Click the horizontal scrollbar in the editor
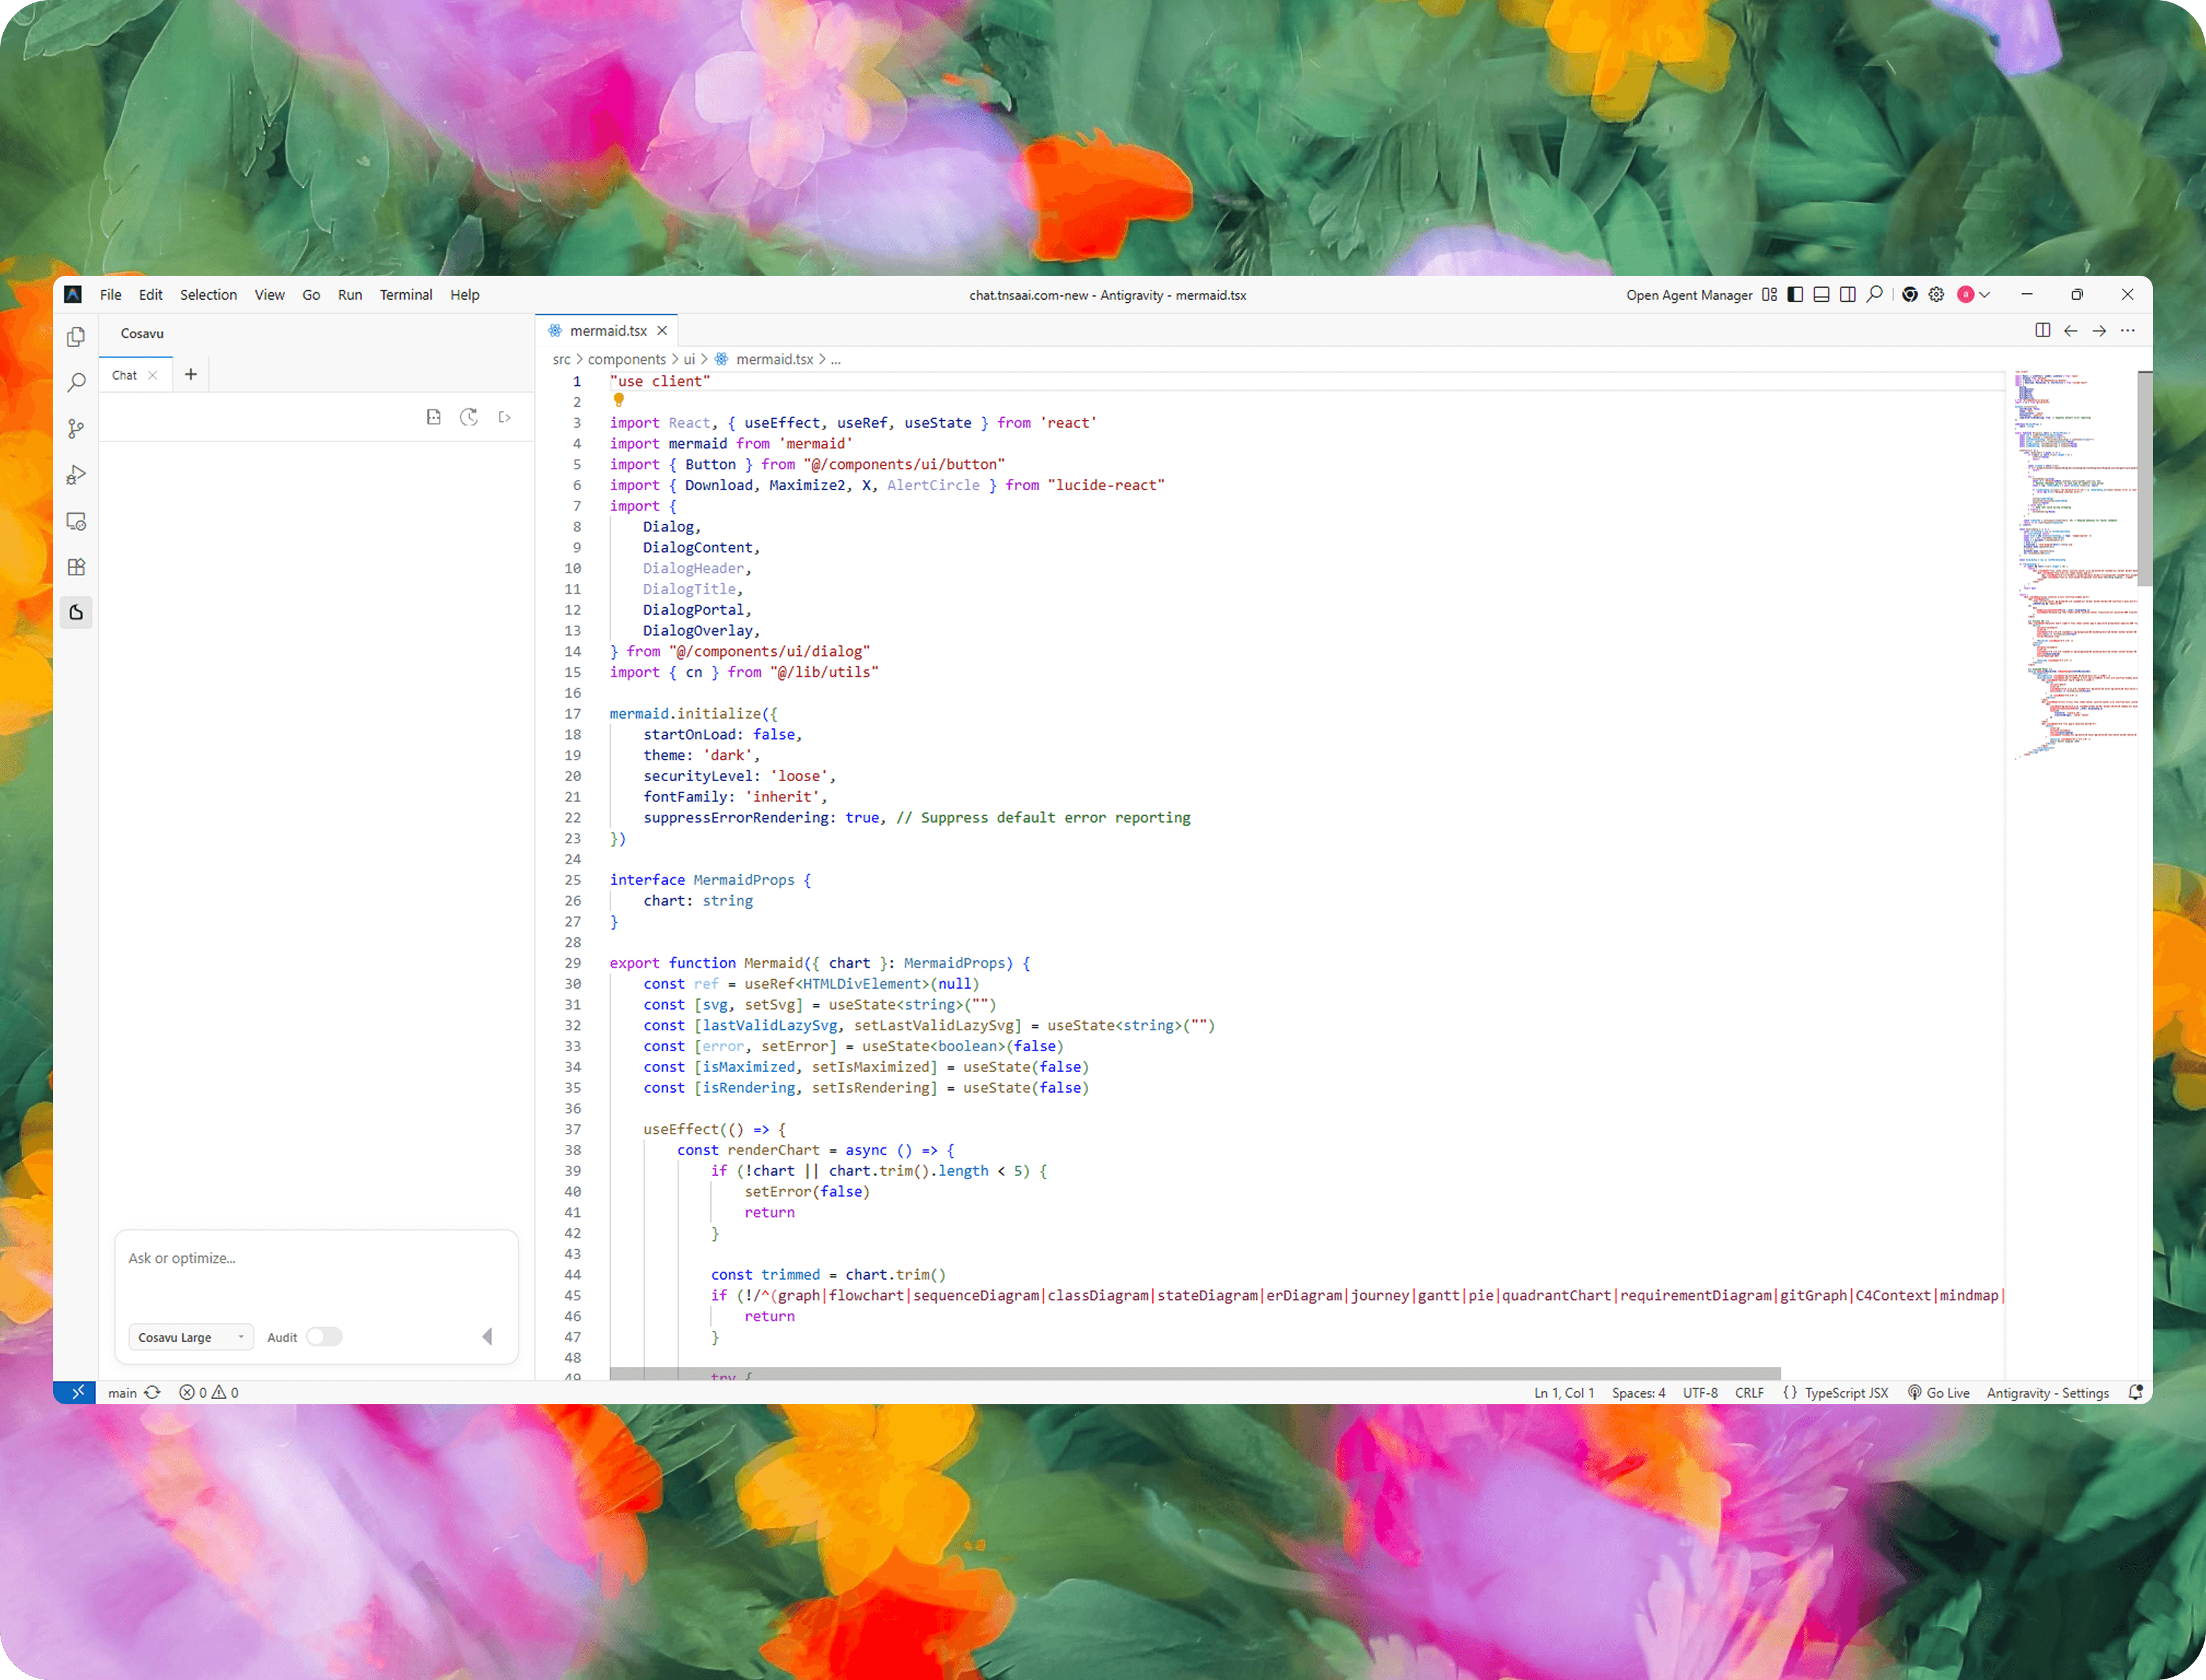The width and height of the screenshot is (2206, 1680). point(1195,1373)
